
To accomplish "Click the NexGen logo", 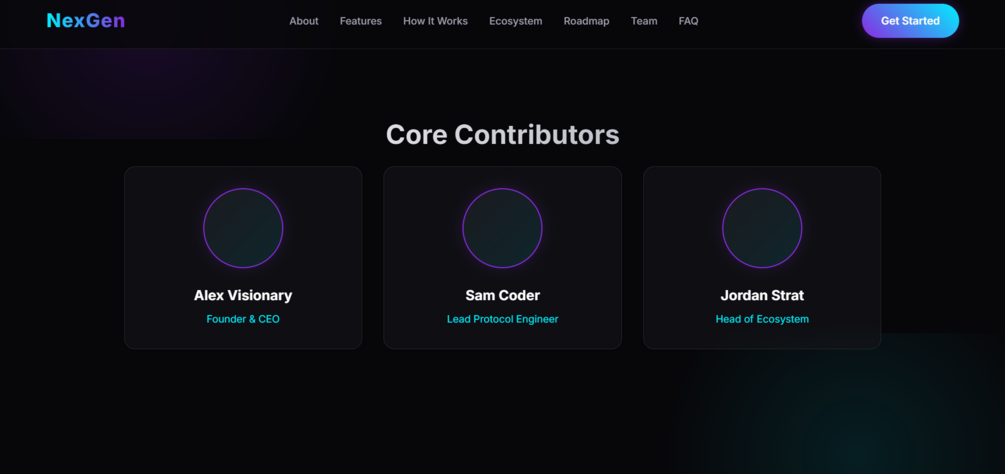I will click(86, 21).
